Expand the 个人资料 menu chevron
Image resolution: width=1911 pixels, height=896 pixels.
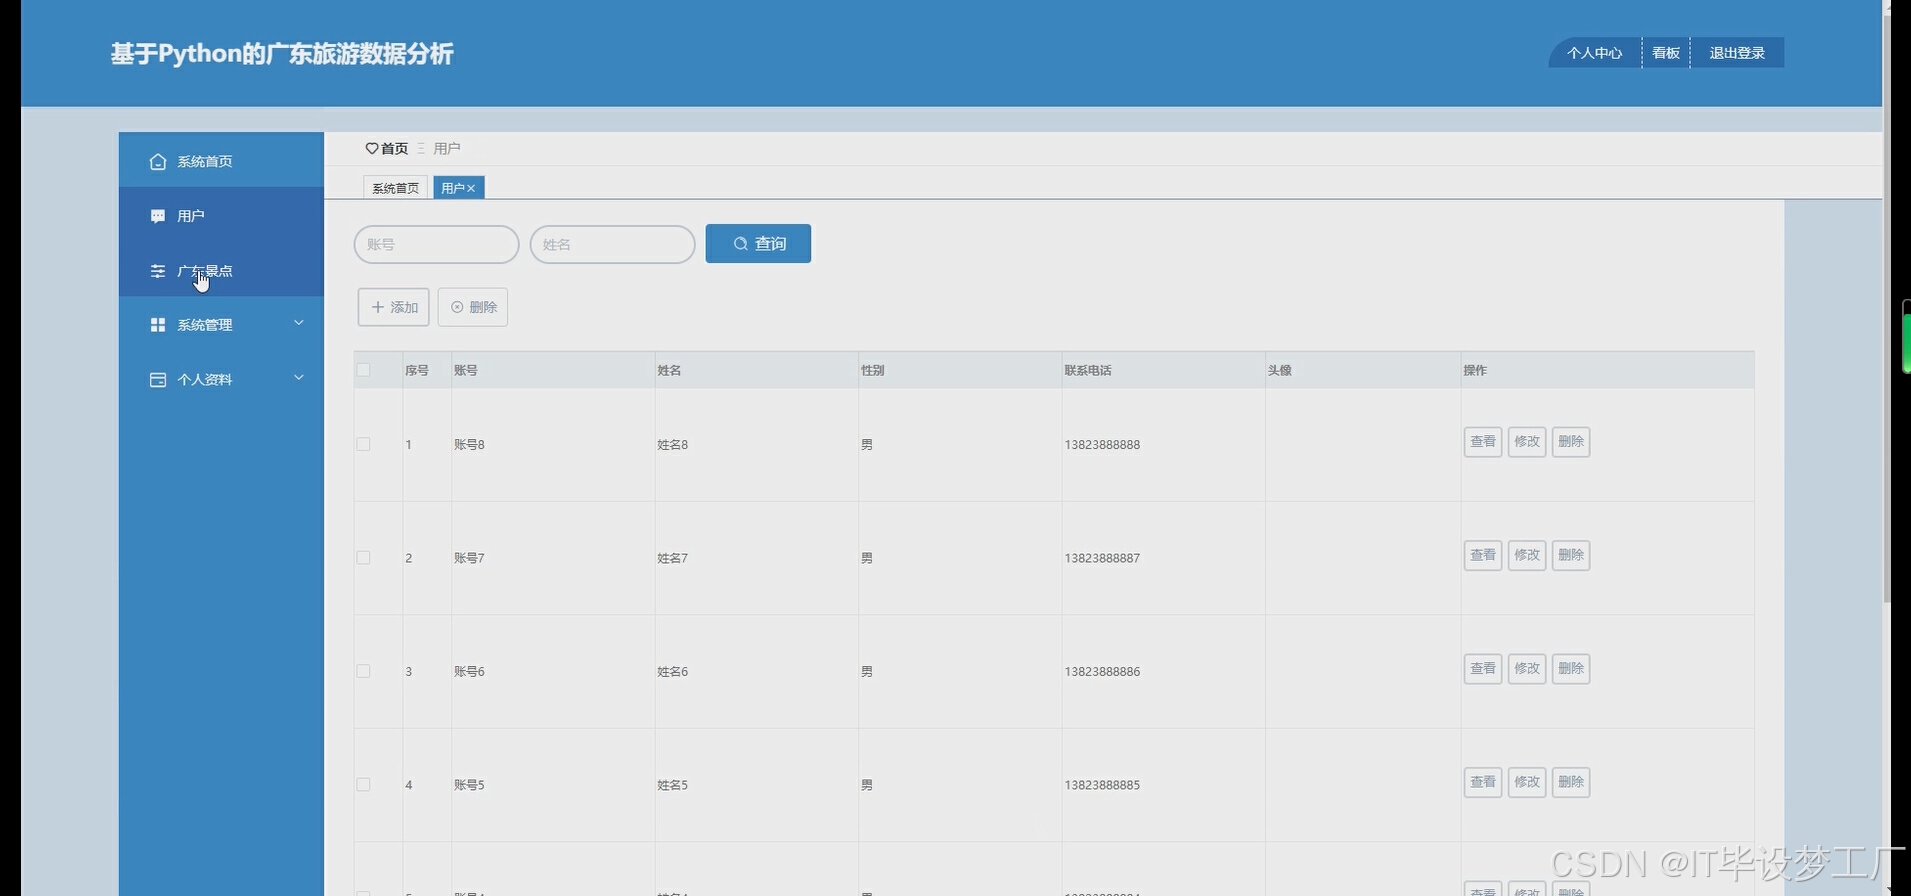tap(298, 378)
